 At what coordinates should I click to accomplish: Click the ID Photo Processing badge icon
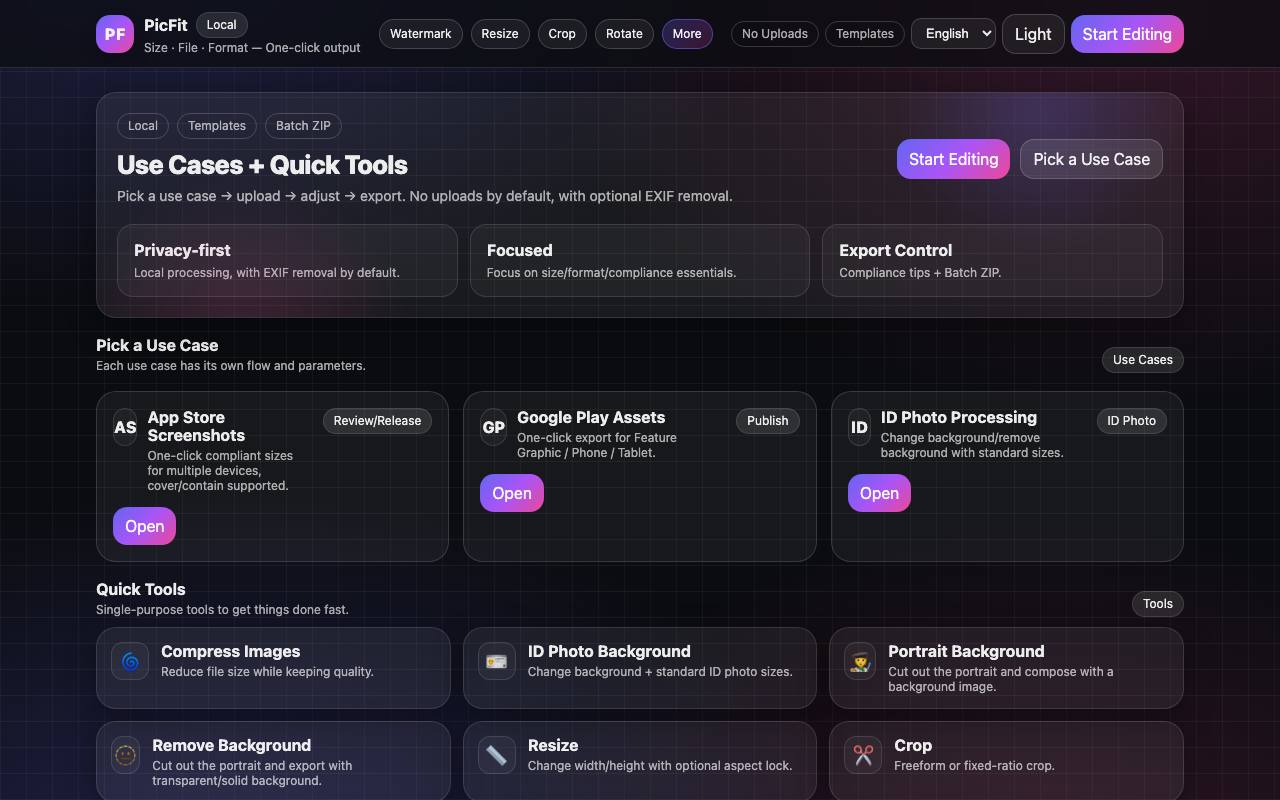[859, 427]
